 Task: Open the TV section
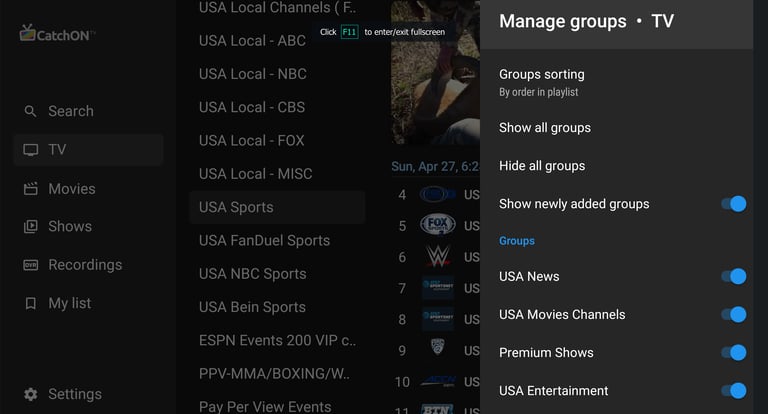point(88,149)
